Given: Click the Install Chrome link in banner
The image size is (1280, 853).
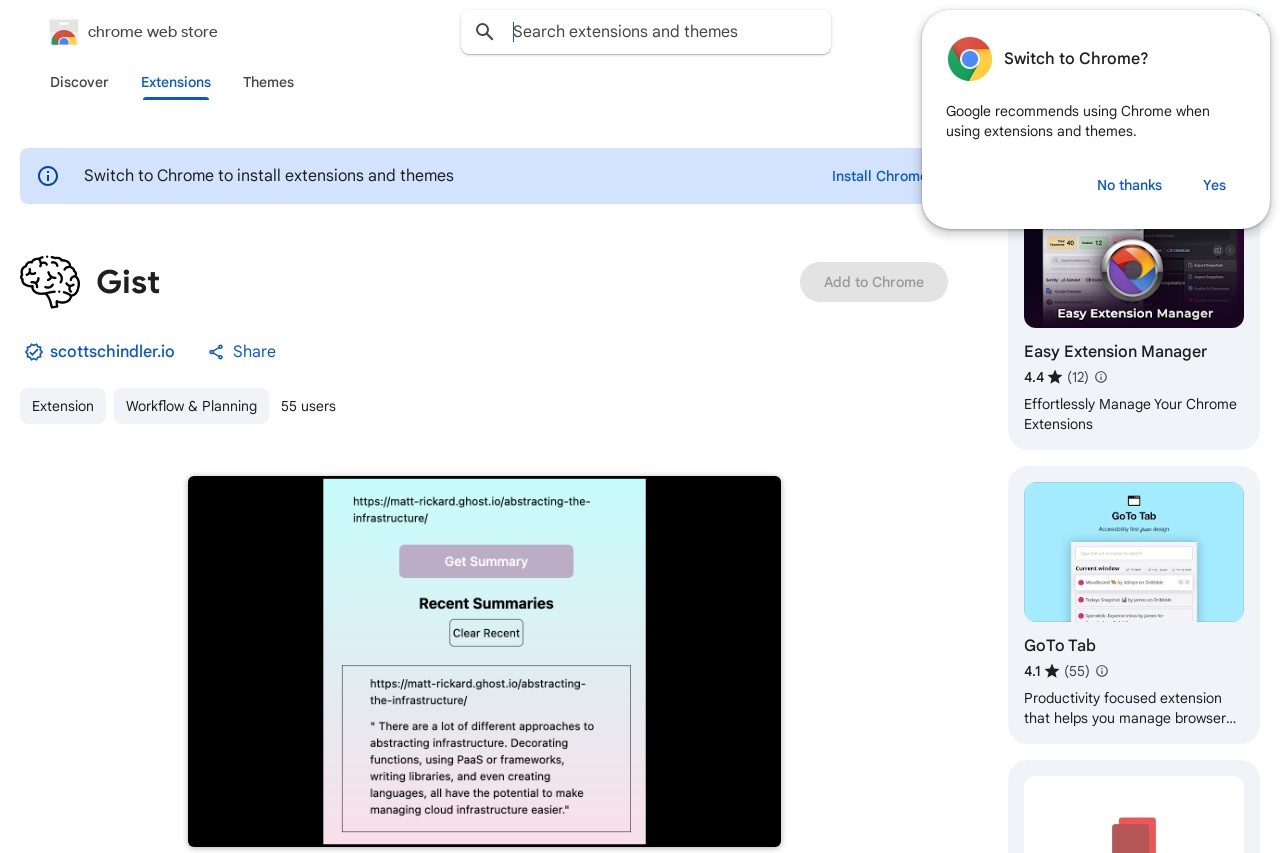Looking at the screenshot, I should [x=878, y=176].
